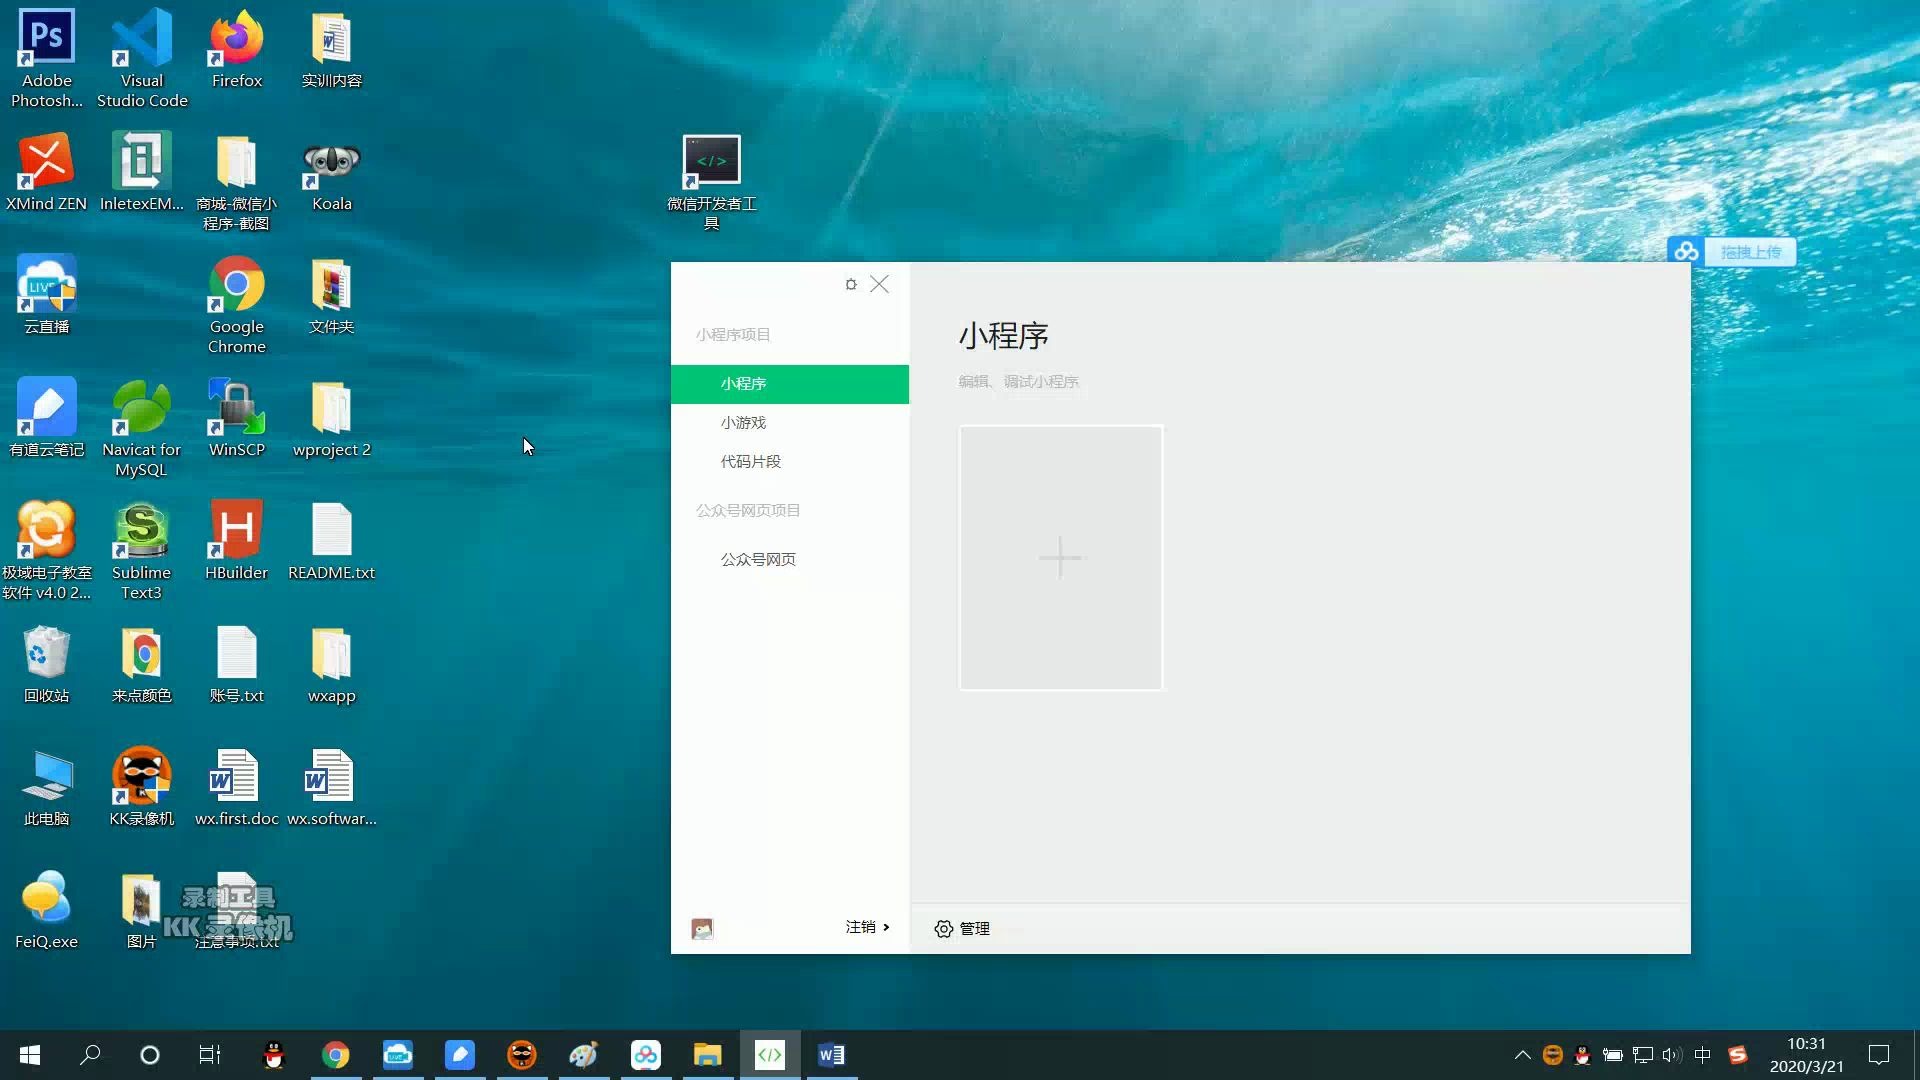
Task: Open 此电脑 desktop icon
Action: [x=46, y=788]
